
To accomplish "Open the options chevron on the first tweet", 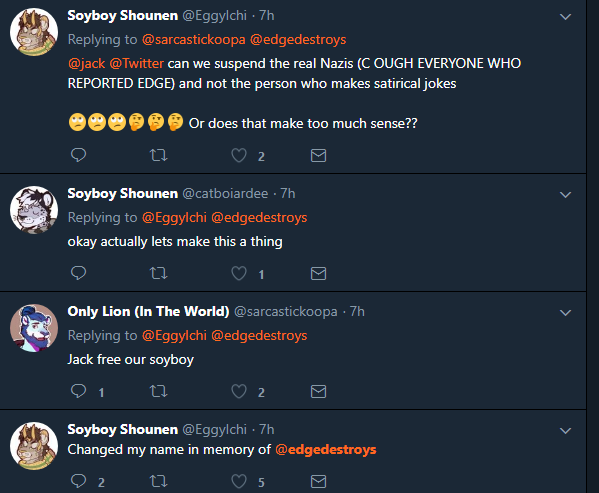I will click(x=565, y=17).
